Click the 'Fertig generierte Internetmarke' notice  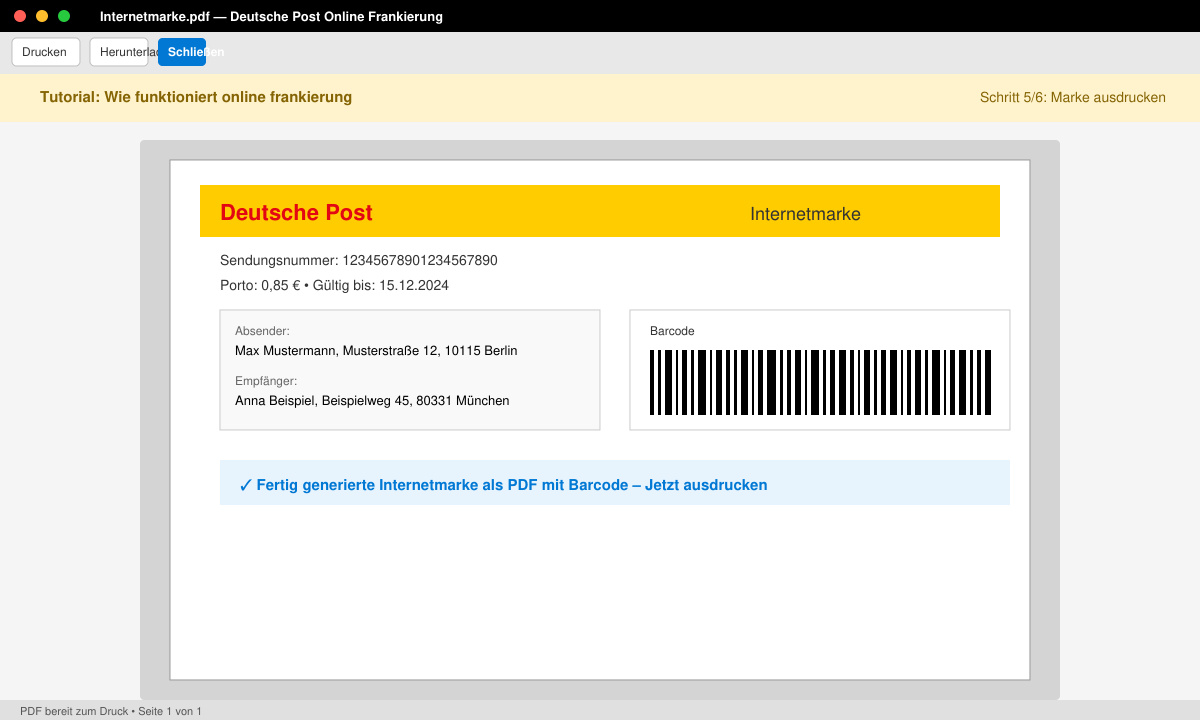[x=615, y=483]
